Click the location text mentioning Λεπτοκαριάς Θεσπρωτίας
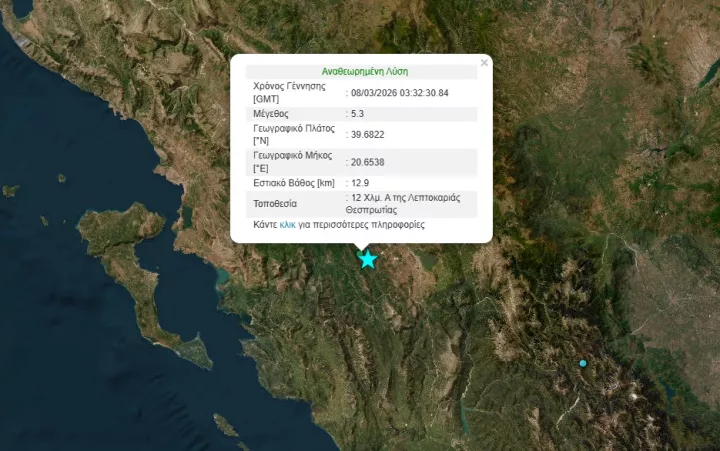The height and width of the screenshot is (451, 720). click(x=405, y=204)
